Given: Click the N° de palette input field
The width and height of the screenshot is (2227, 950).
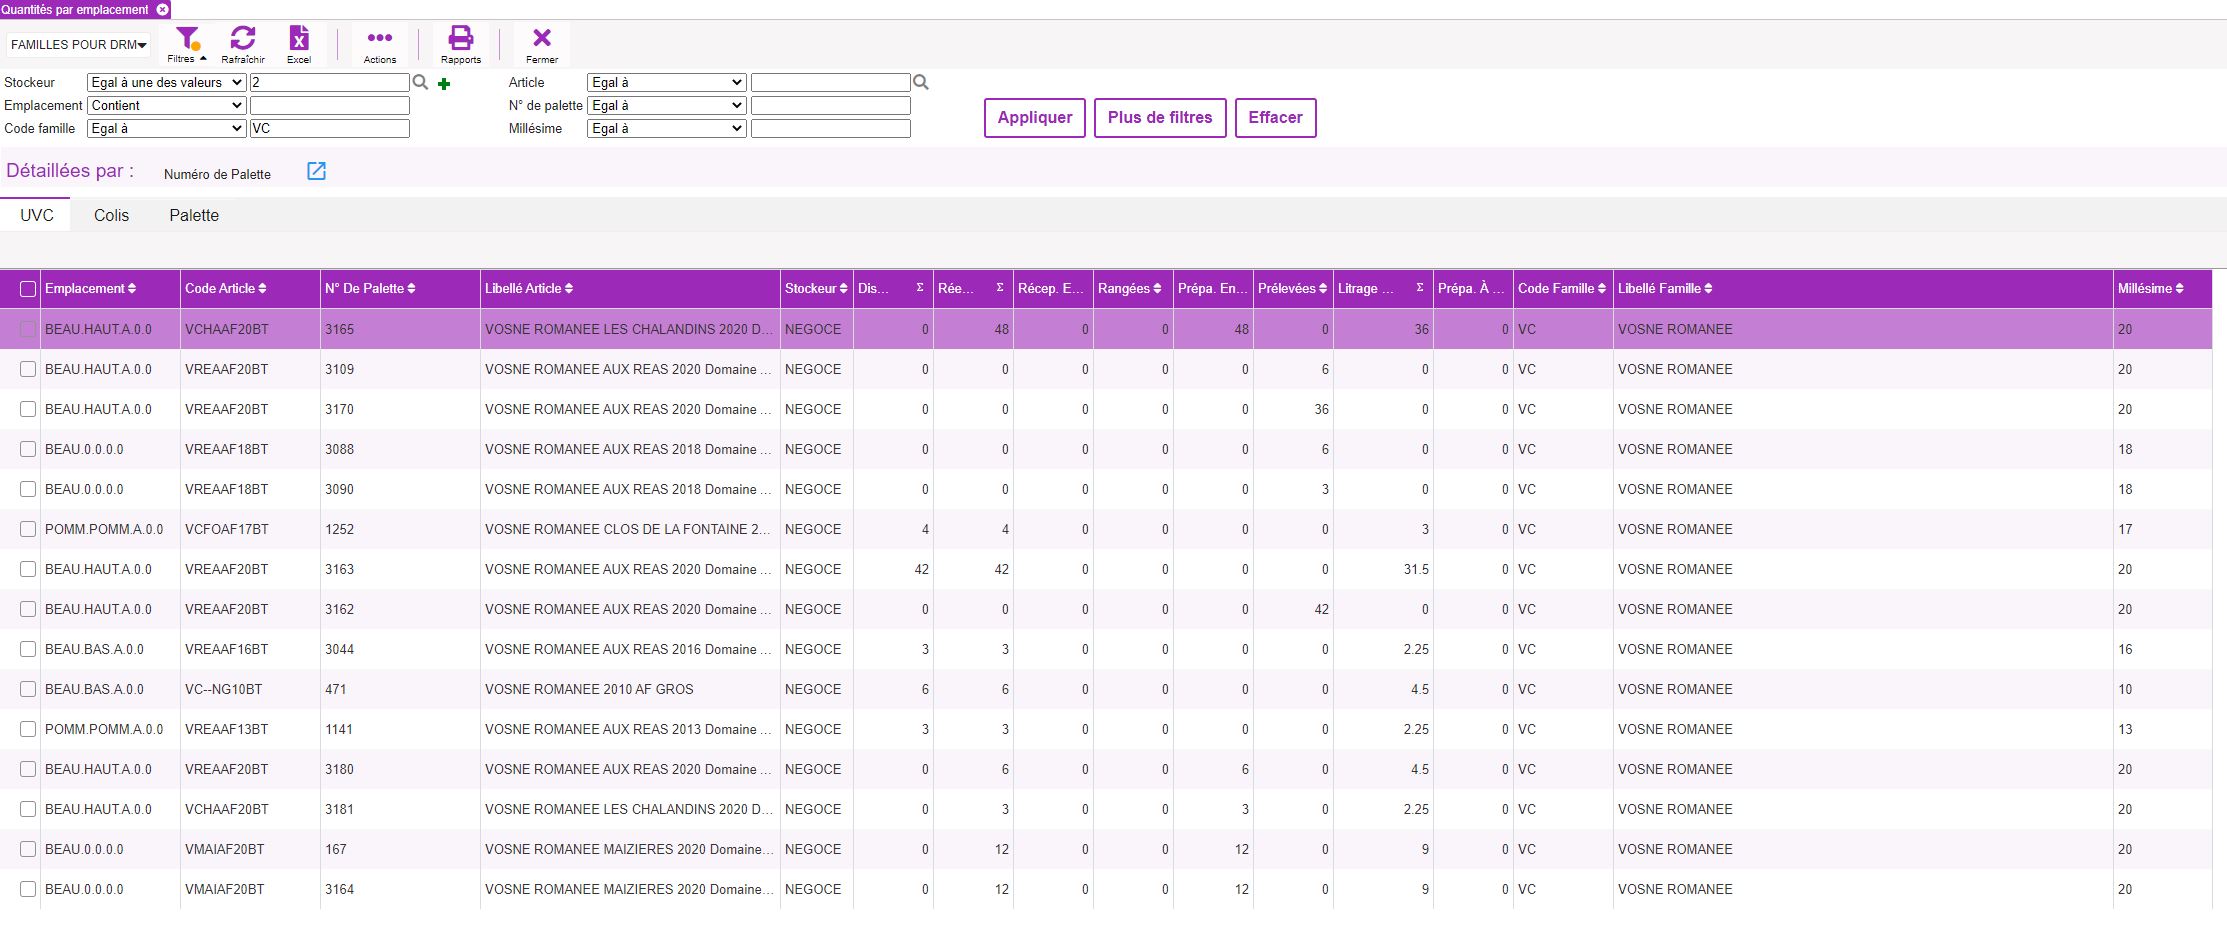Looking at the screenshot, I should point(831,105).
